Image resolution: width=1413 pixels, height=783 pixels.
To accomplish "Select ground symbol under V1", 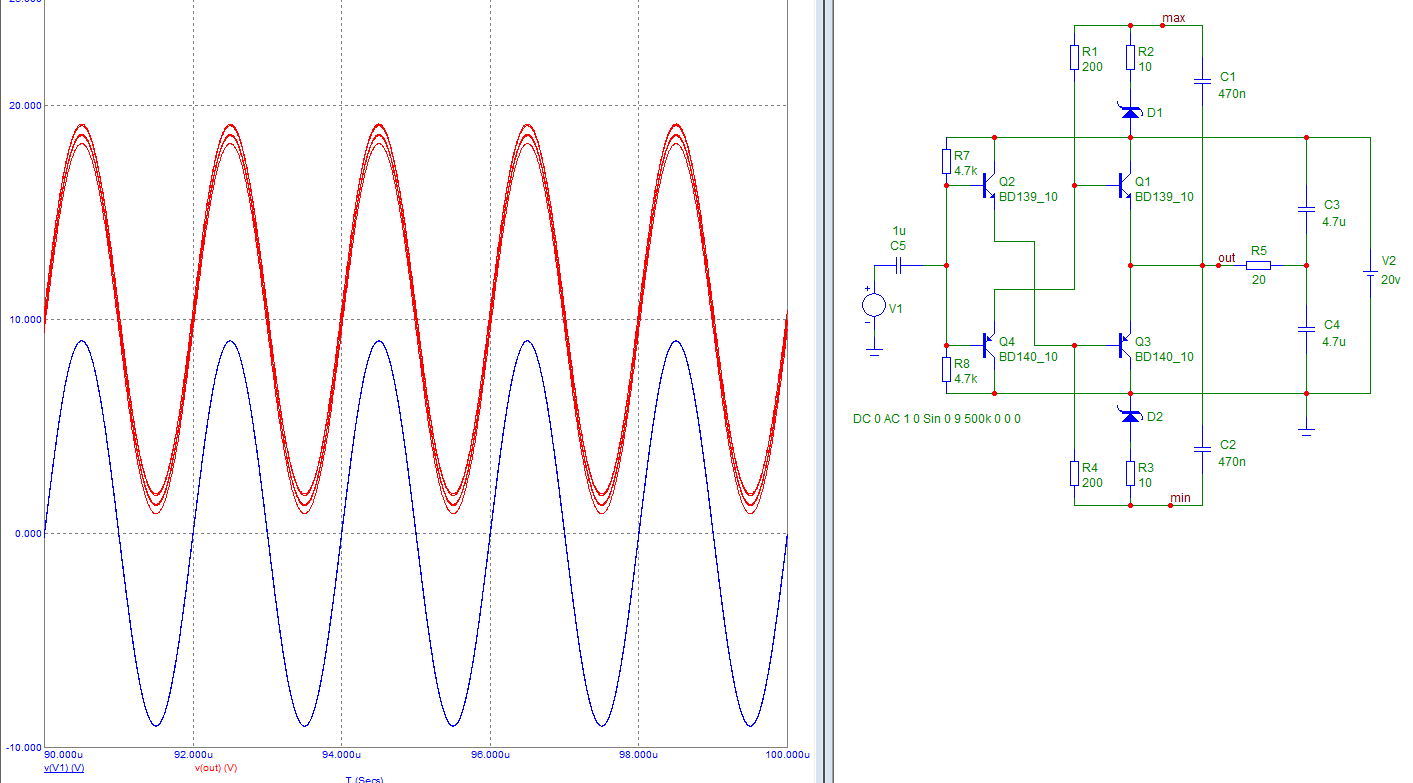I will [x=874, y=351].
